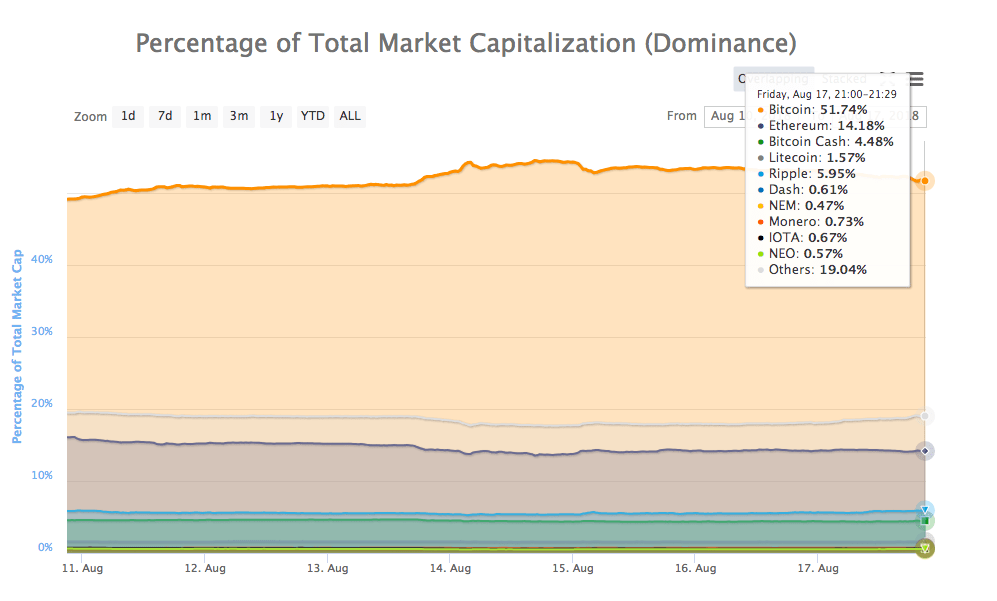Select YTD zoom range
Viewport: 997px width, 601px height.
(313, 116)
